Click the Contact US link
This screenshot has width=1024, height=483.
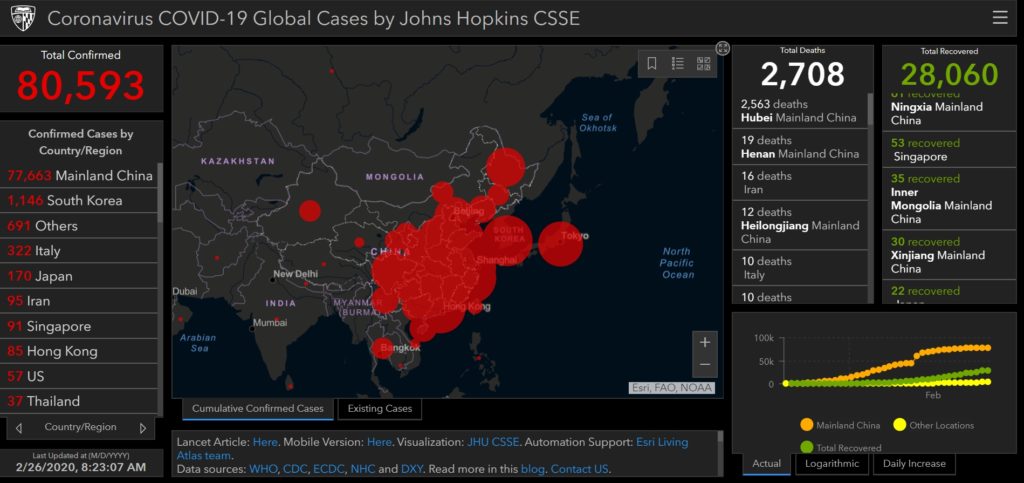[x=579, y=469]
